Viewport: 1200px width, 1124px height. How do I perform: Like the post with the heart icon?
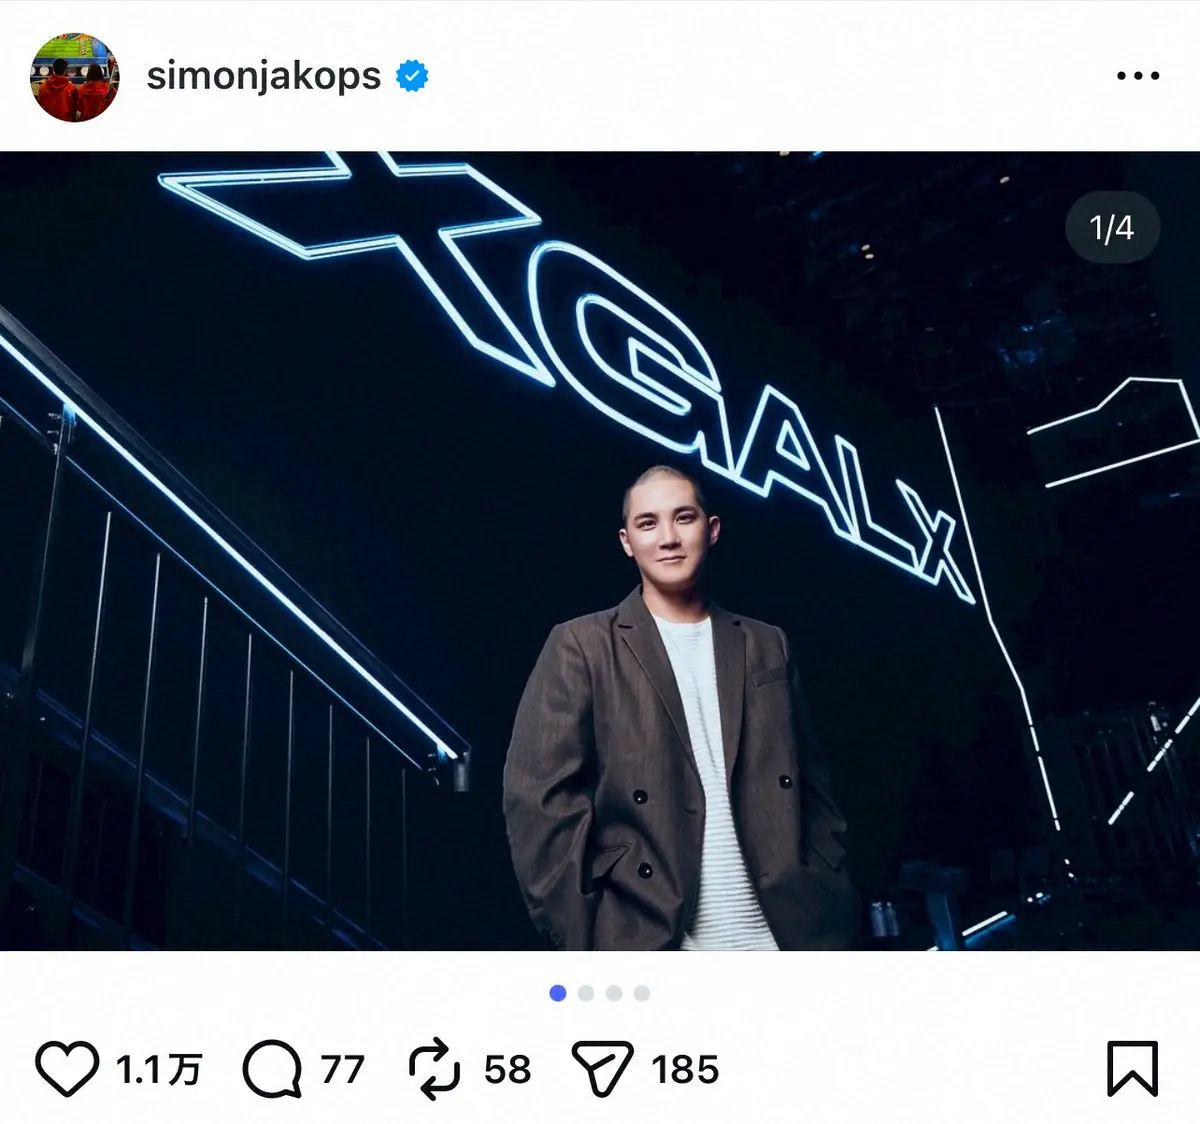click(67, 1069)
